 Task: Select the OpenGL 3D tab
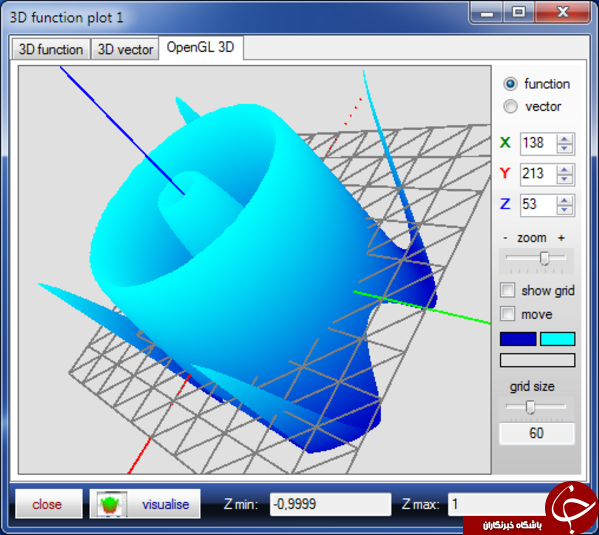point(201,47)
